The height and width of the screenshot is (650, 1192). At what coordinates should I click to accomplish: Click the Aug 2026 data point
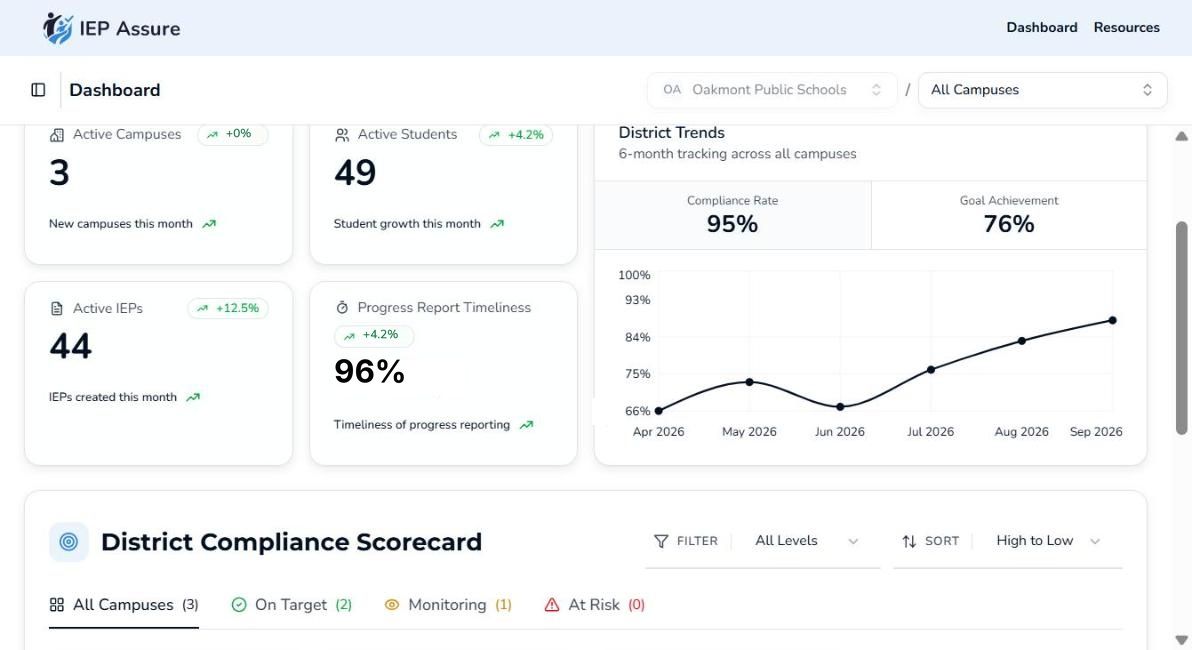point(1022,341)
